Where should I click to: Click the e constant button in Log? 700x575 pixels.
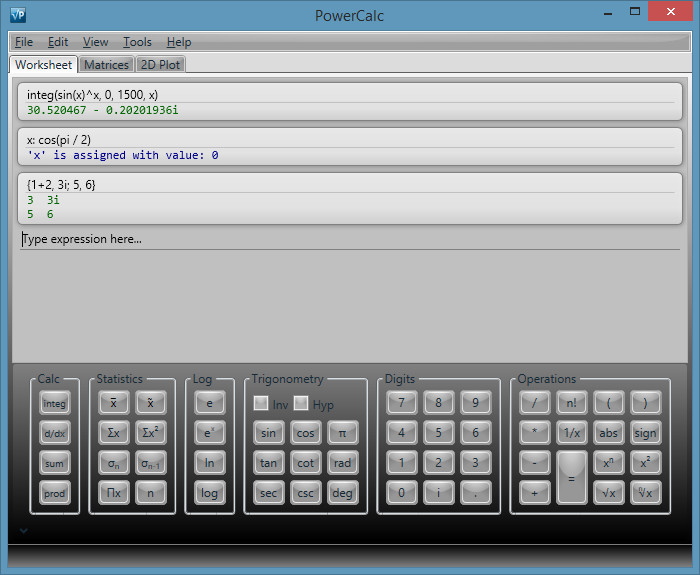tap(209, 403)
